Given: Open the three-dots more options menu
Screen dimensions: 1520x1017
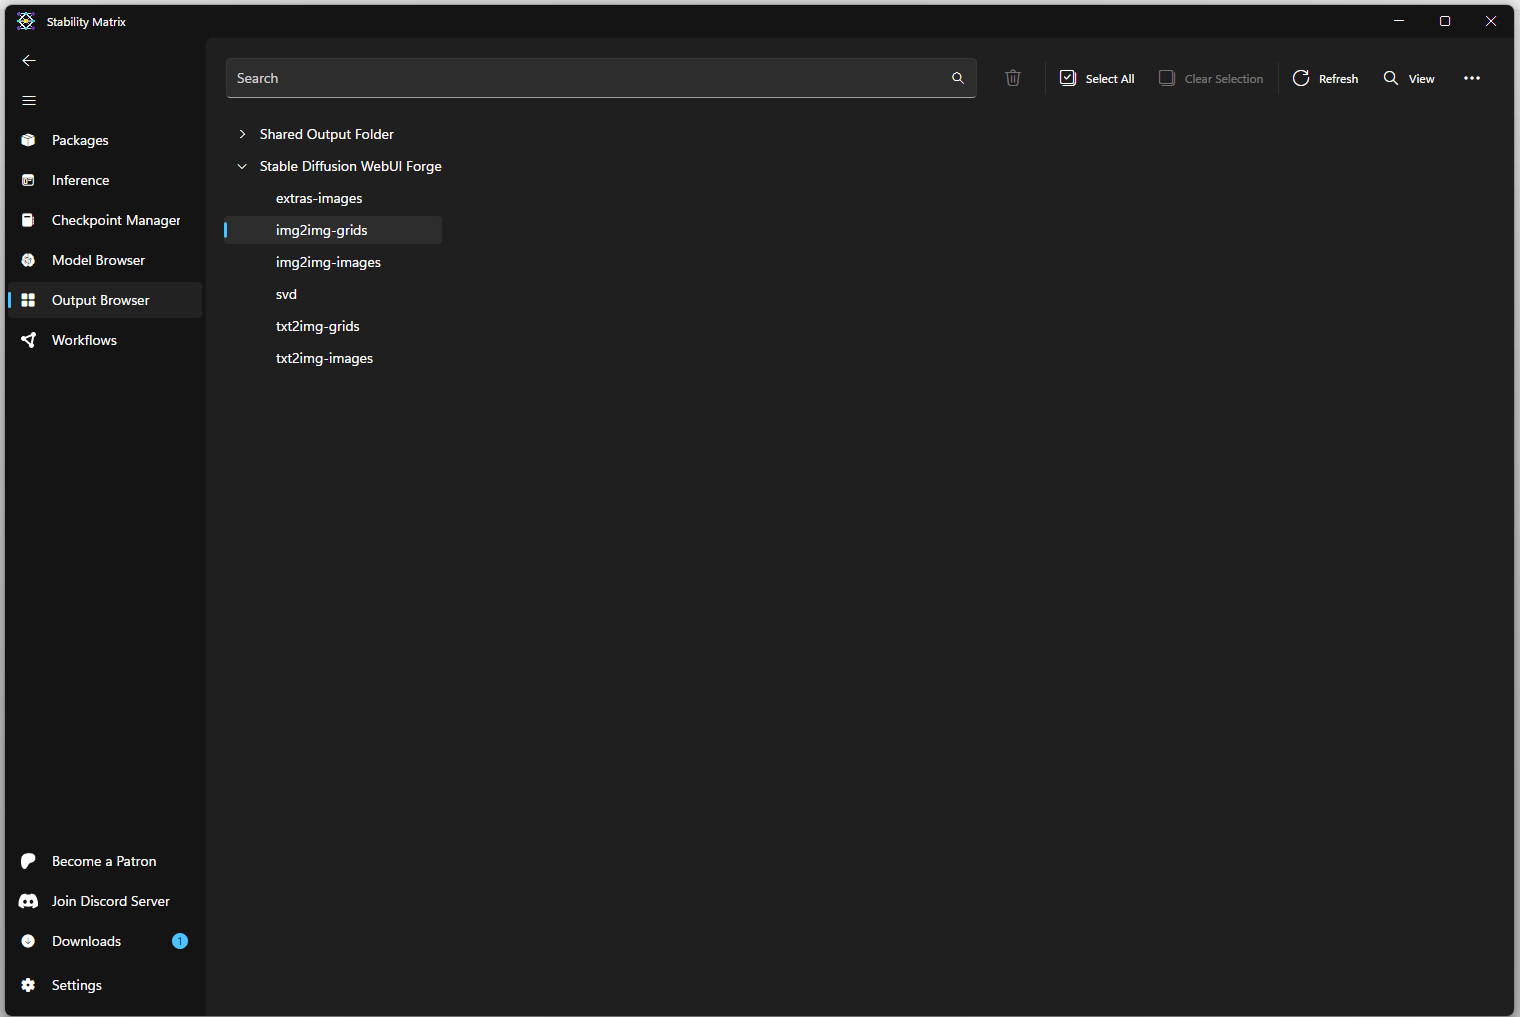Looking at the screenshot, I should point(1472,78).
